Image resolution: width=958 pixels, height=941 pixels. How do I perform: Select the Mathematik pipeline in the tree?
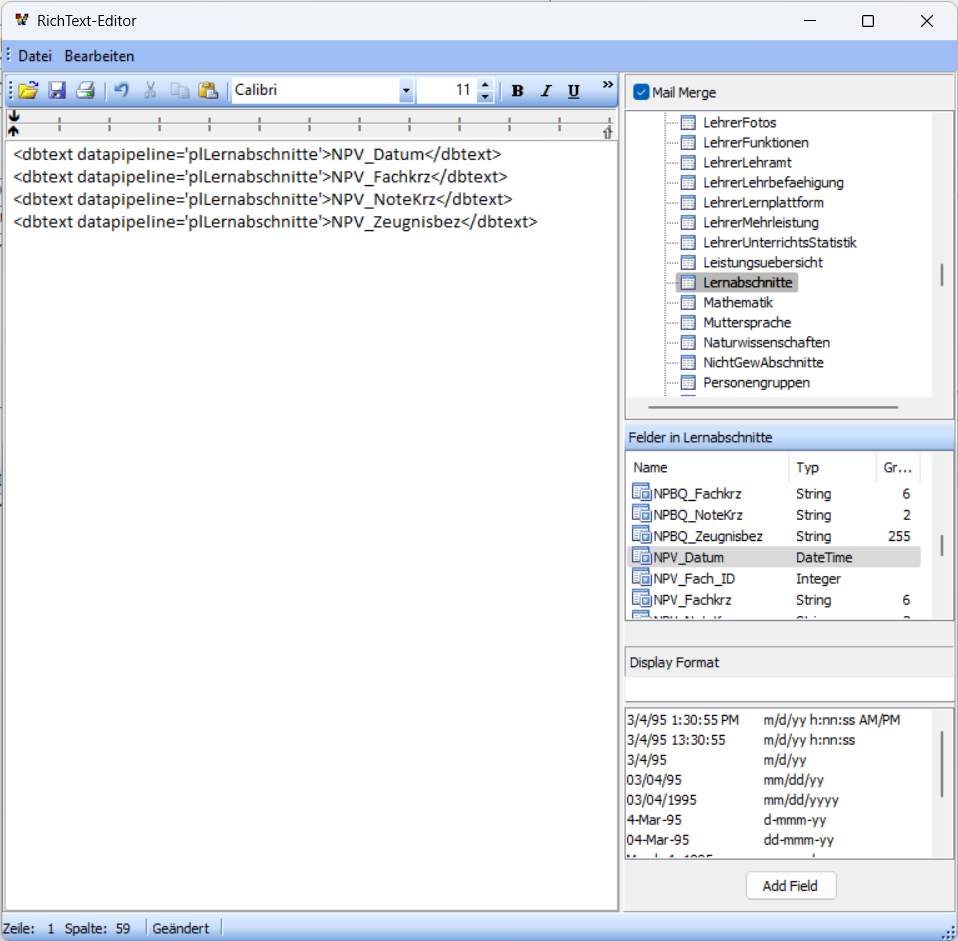[737, 302]
